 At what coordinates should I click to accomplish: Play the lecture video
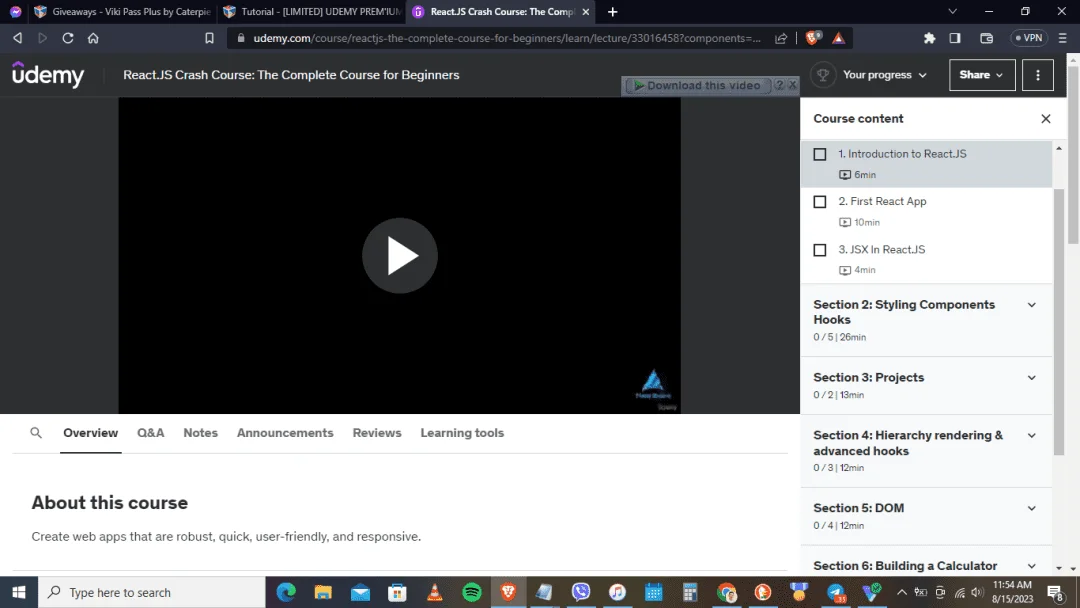coord(399,255)
